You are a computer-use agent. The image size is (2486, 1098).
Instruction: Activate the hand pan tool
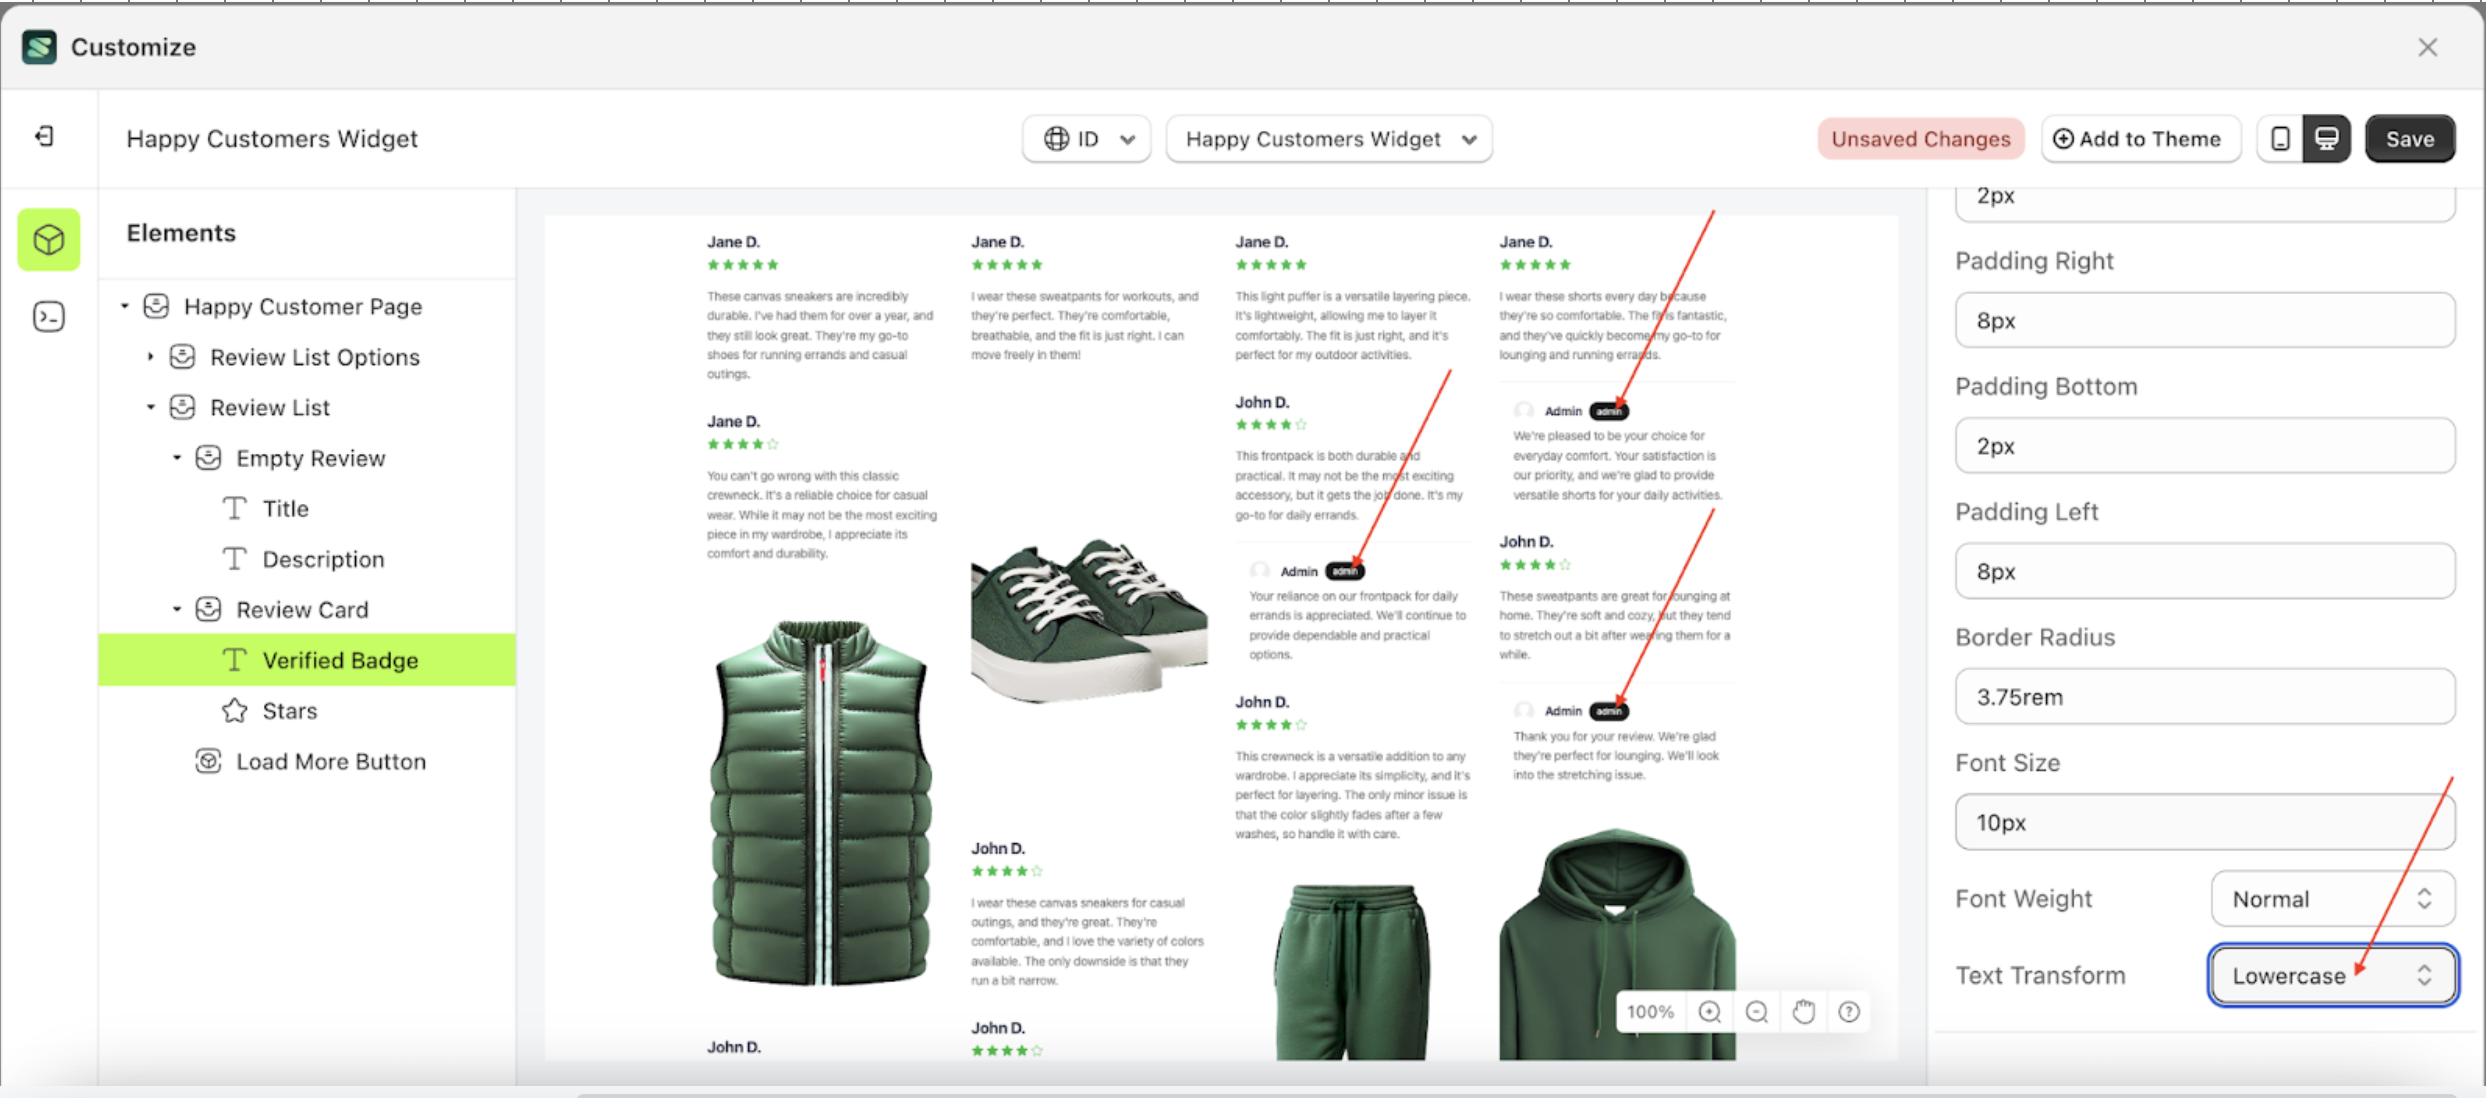[x=1804, y=1011]
